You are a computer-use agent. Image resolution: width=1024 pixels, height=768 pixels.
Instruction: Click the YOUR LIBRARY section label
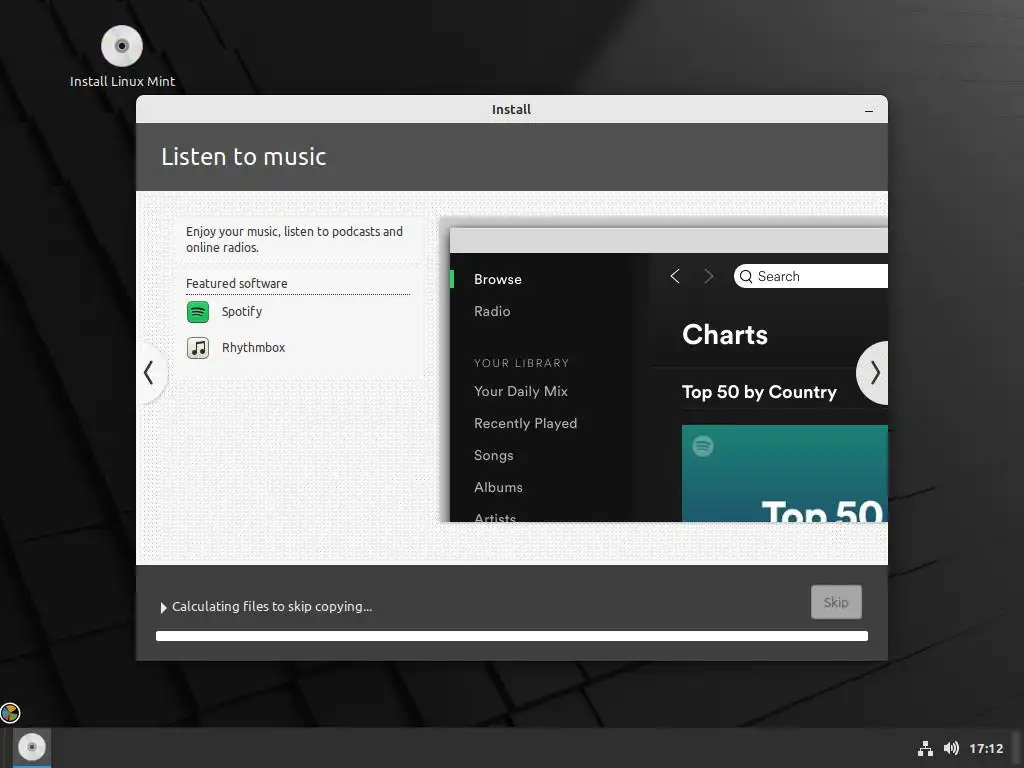pyautogui.click(x=521, y=363)
